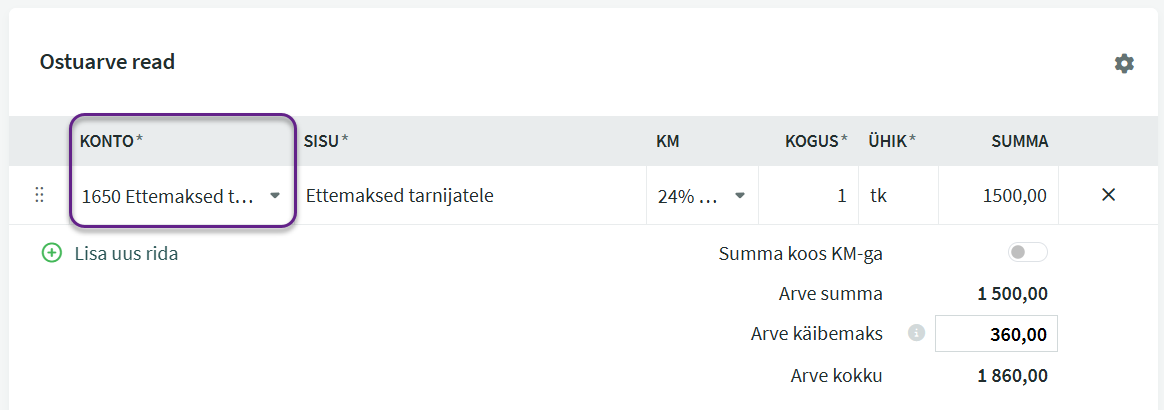Click the green plus icon to add row
1164x410 pixels.
pyautogui.click(x=52, y=253)
